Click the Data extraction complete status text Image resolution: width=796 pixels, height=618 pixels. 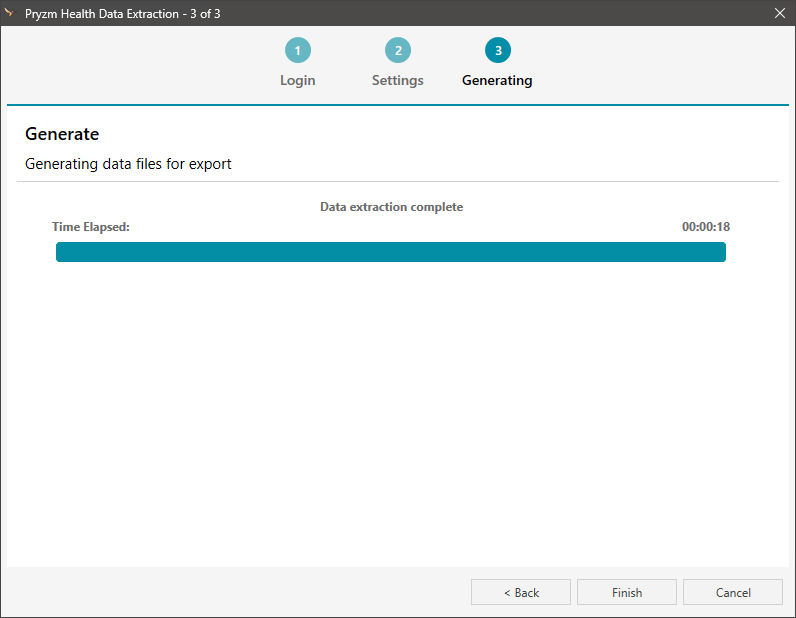pos(391,207)
